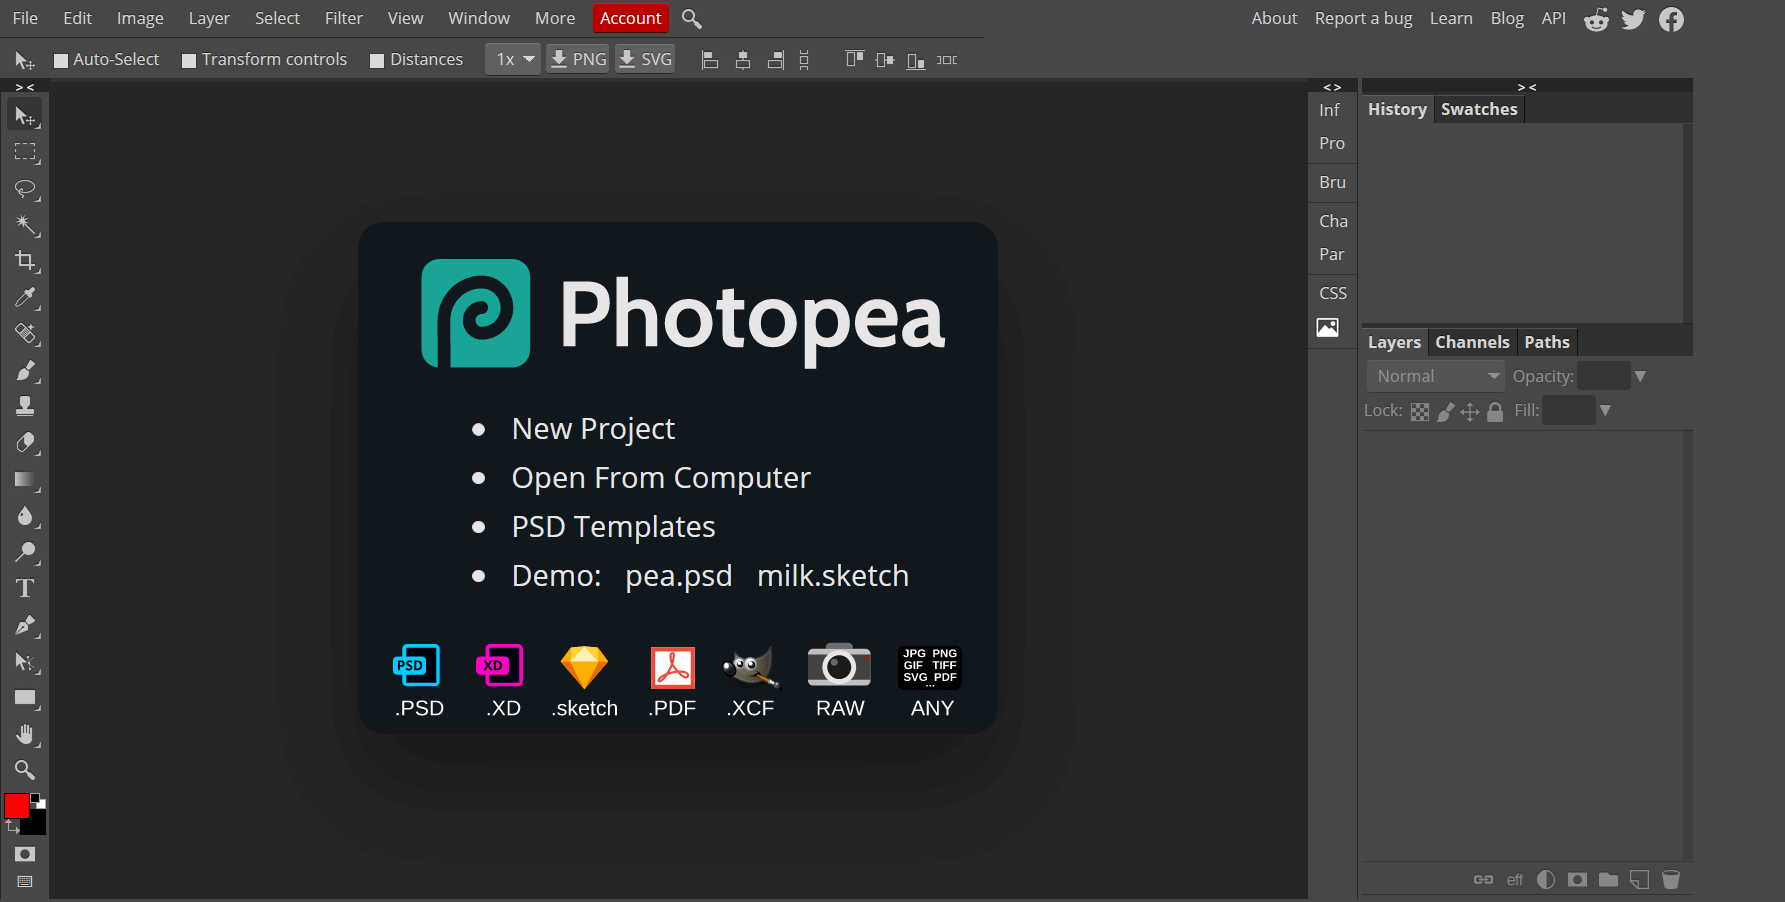Enable the Distances checkbox
This screenshot has height=902, width=1785.
(x=377, y=61)
